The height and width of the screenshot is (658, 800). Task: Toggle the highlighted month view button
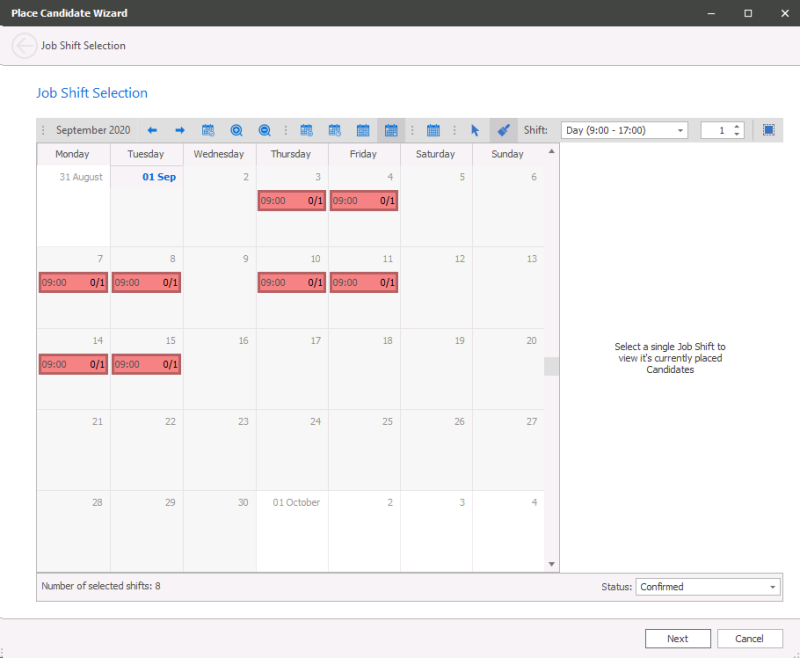[x=391, y=130]
